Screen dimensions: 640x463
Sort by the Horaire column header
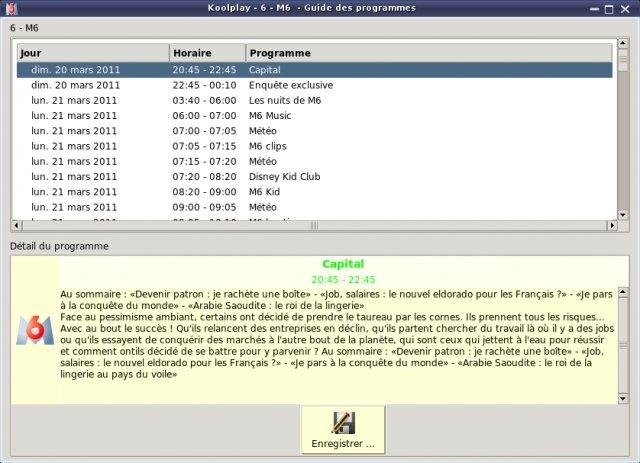pyautogui.click(x=208, y=53)
